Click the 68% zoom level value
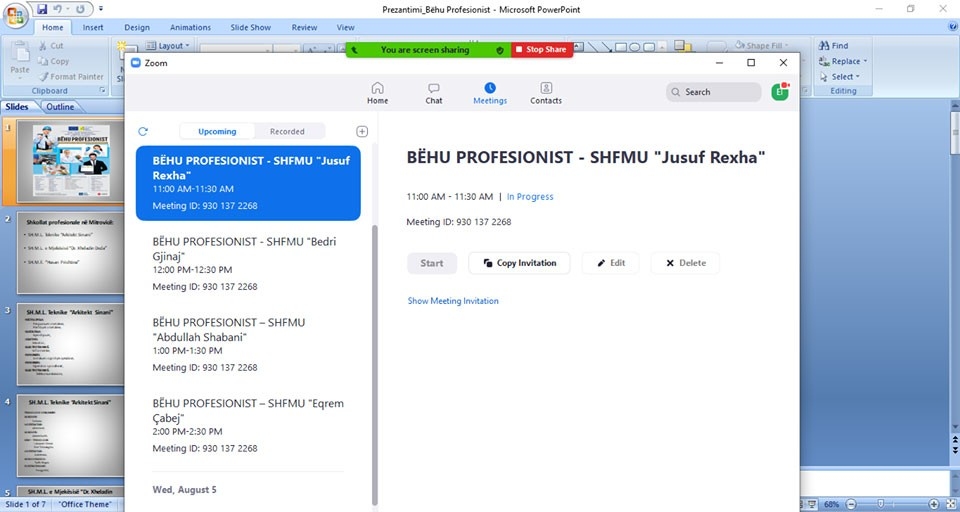 831,505
